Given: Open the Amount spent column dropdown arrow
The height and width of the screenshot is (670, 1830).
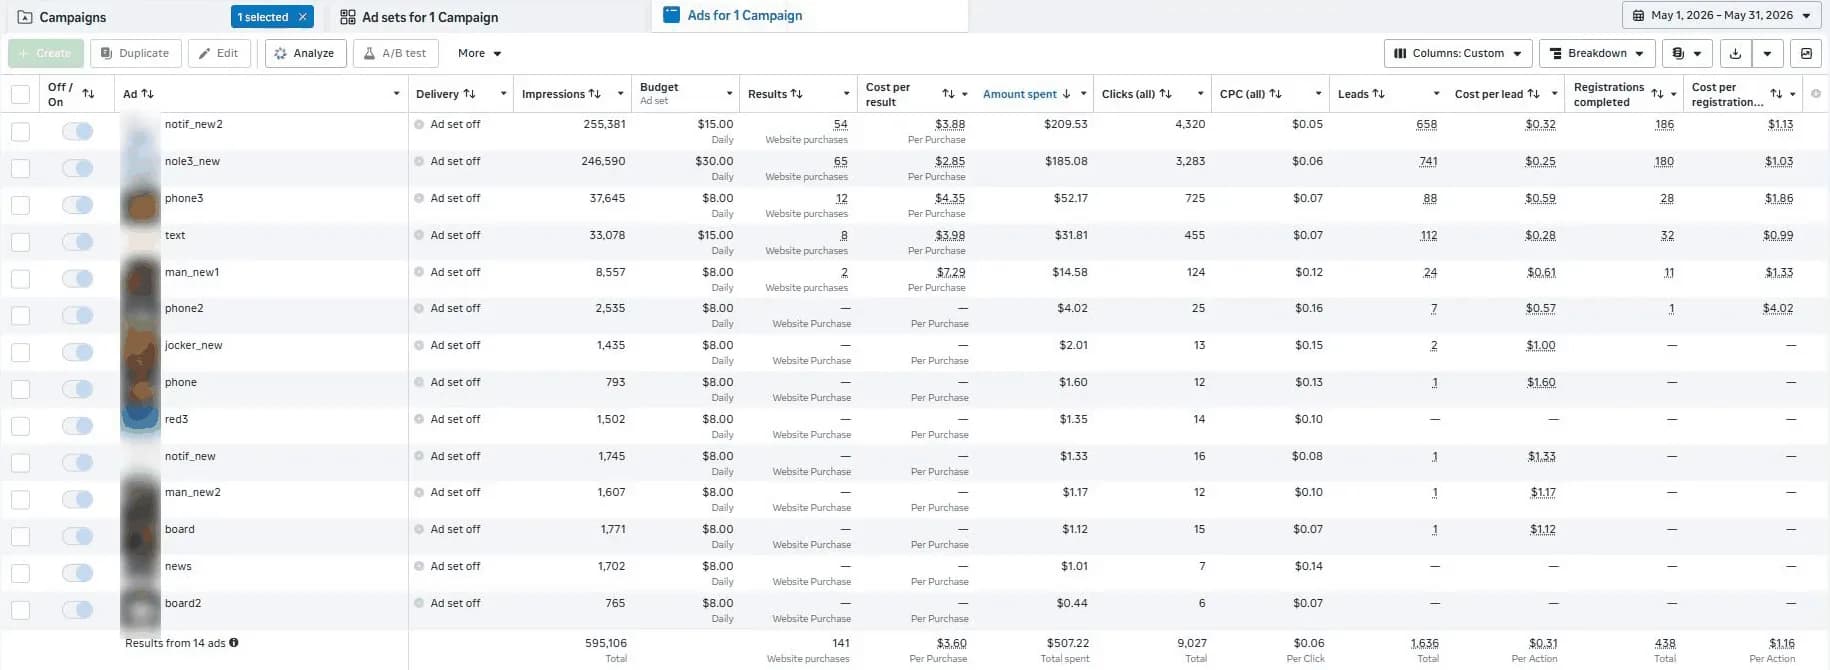Looking at the screenshot, I should coord(1083,94).
